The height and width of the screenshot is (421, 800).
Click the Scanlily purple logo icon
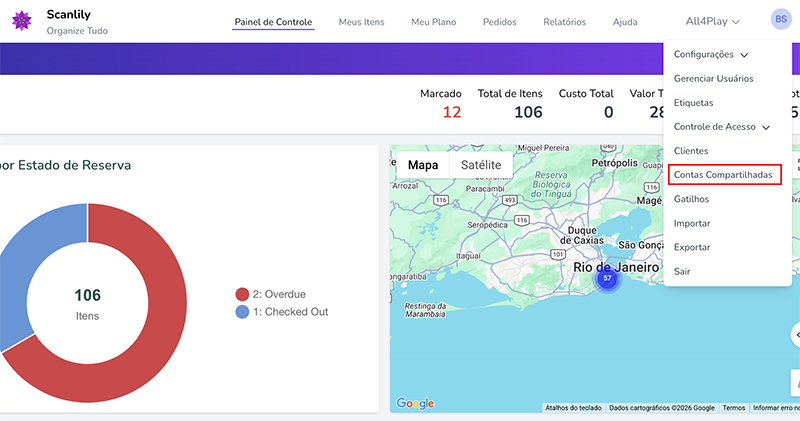pos(21,21)
